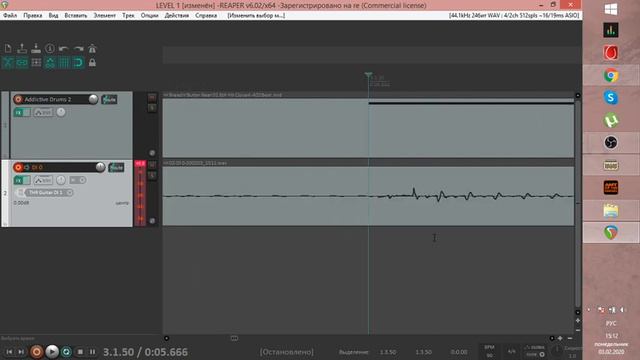This screenshot has width=640, height=360.
Task: Select the guitar DI audio item waveform
Action: tap(368, 196)
